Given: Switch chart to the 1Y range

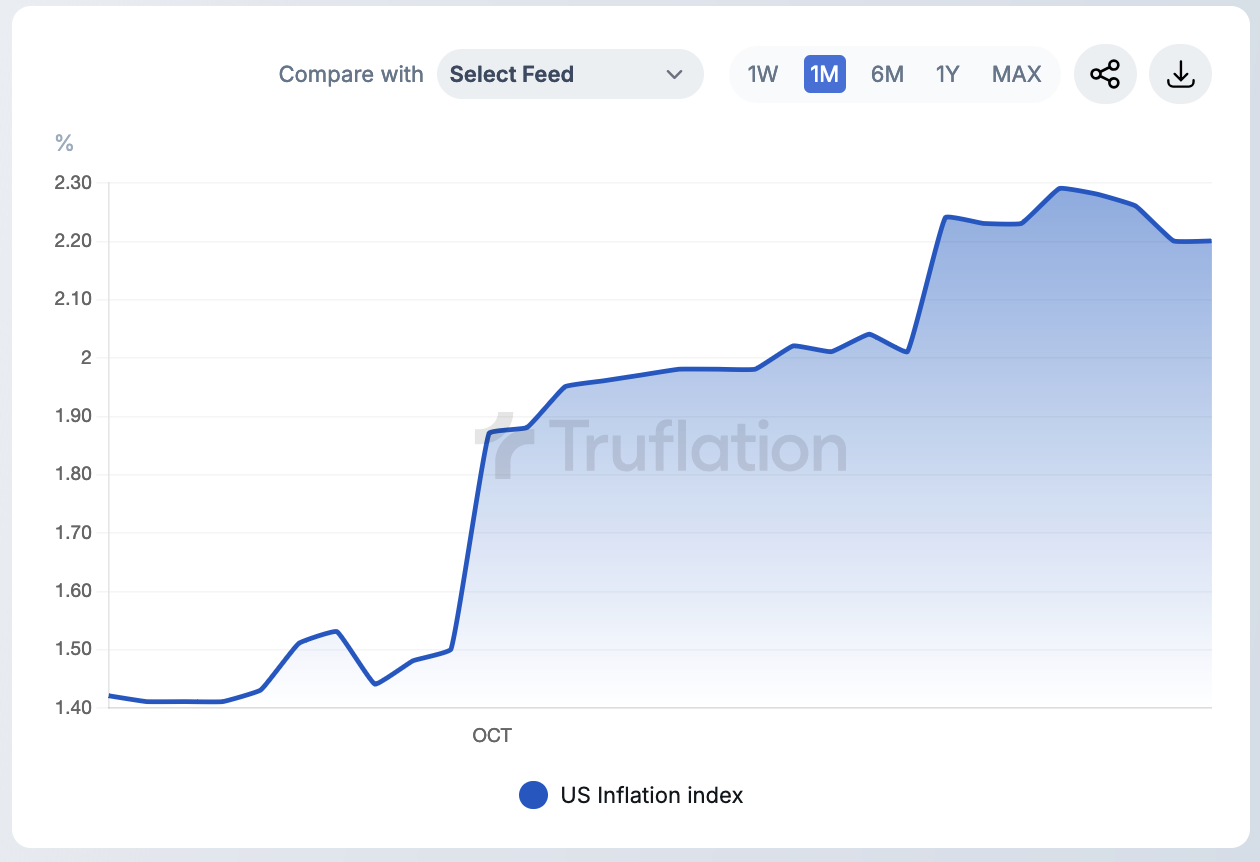Looking at the screenshot, I should click(947, 74).
